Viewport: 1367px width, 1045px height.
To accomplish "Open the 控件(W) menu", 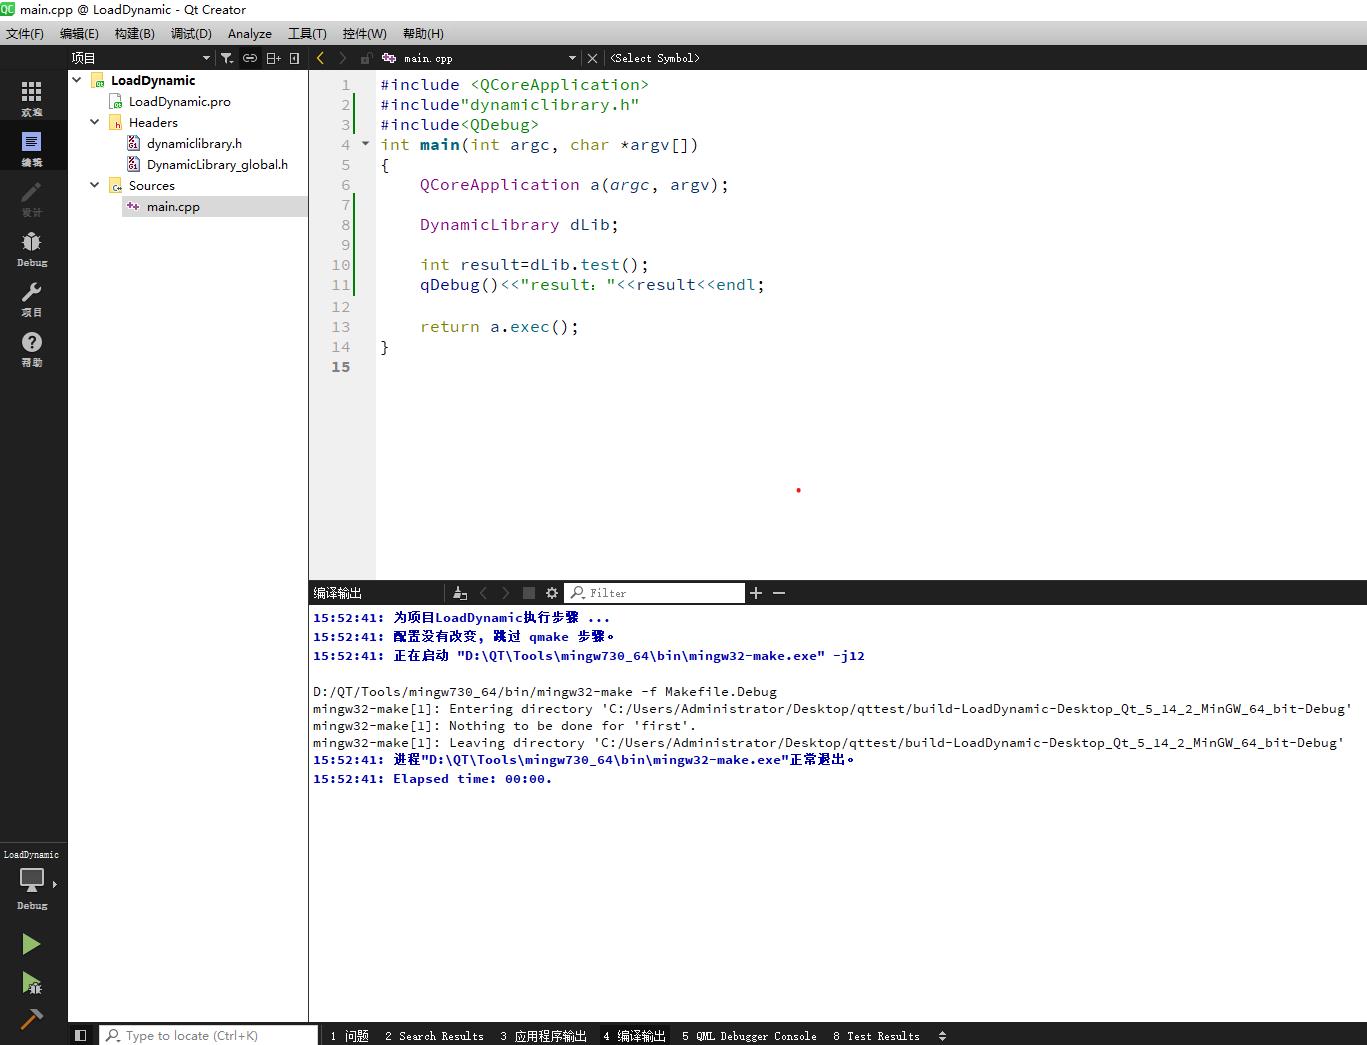I will (364, 33).
